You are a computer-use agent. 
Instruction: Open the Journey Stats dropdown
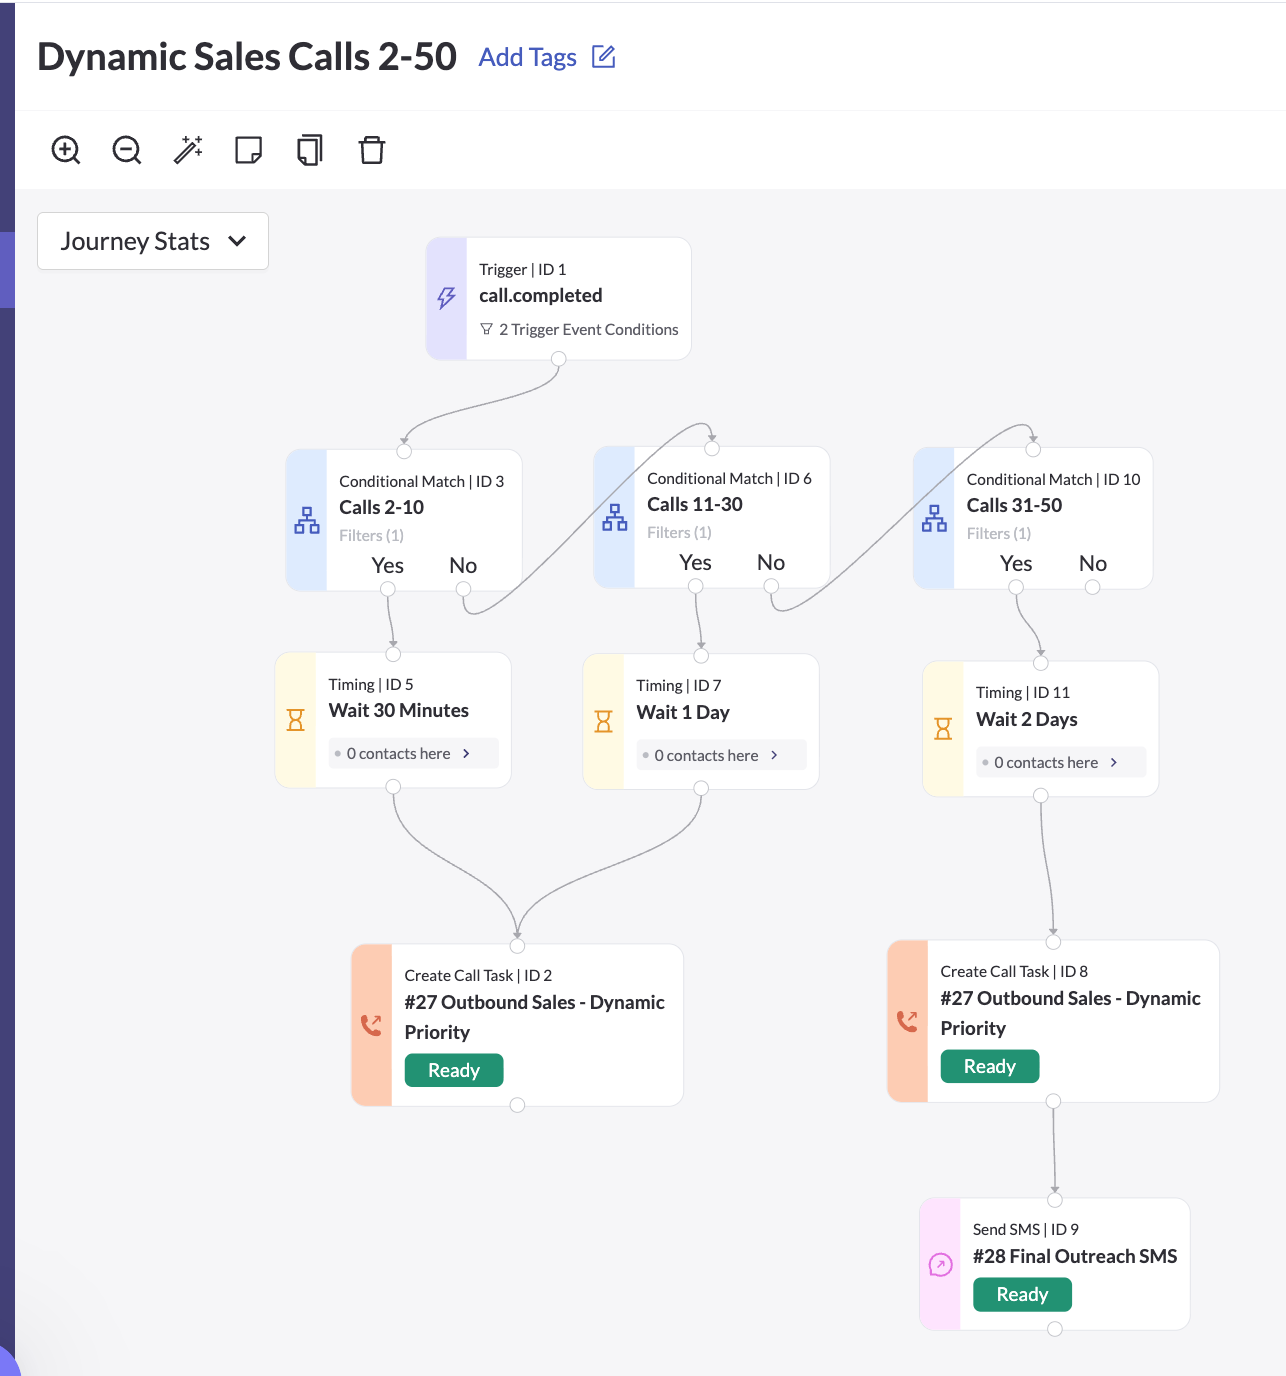point(153,241)
